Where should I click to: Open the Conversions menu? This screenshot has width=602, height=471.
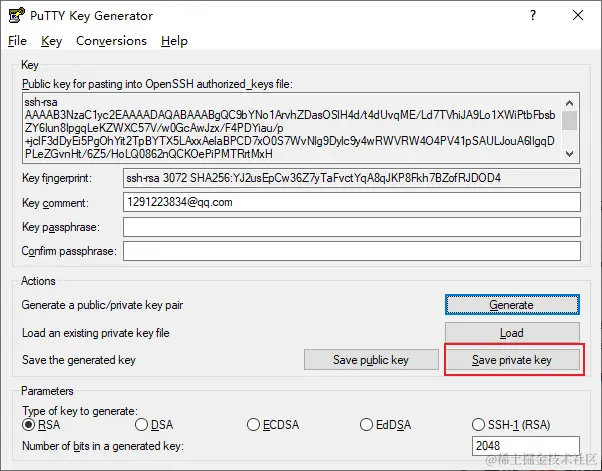pos(111,41)
